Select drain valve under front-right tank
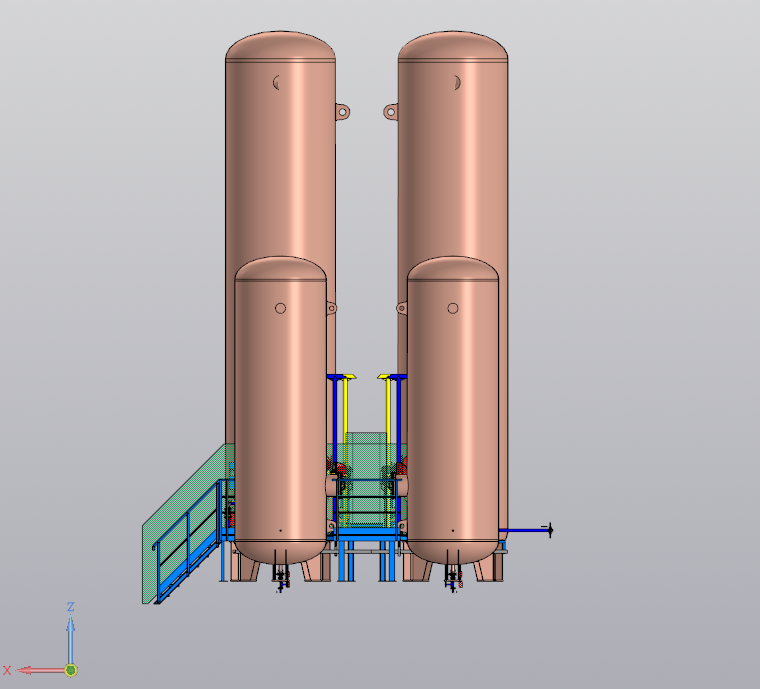This screenshot has width=760, height=689. (455, 579)
